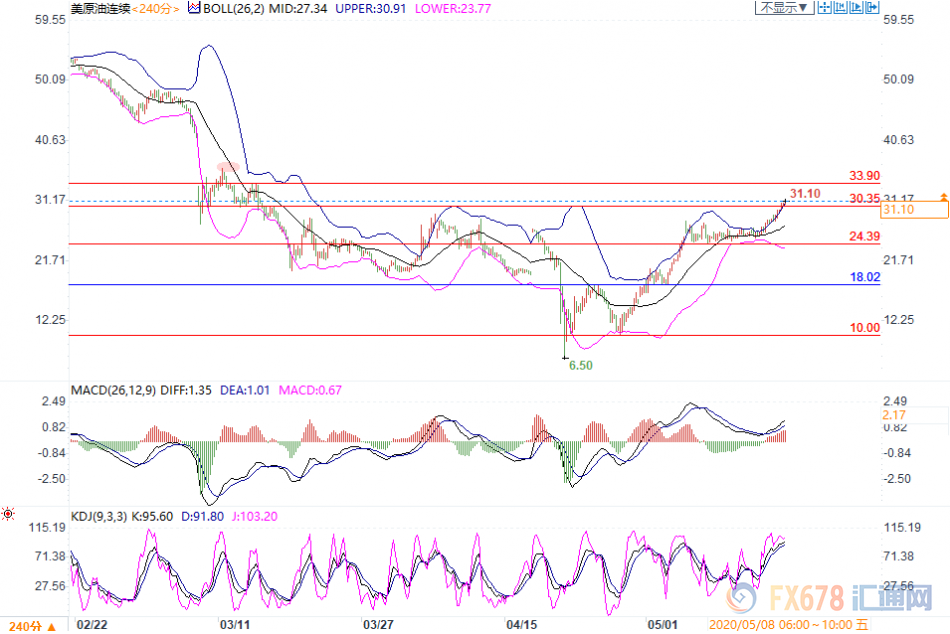Click the K:95.60 KDJ value
The height and width of the screenshot is (634, 950).
pos(152,516)
